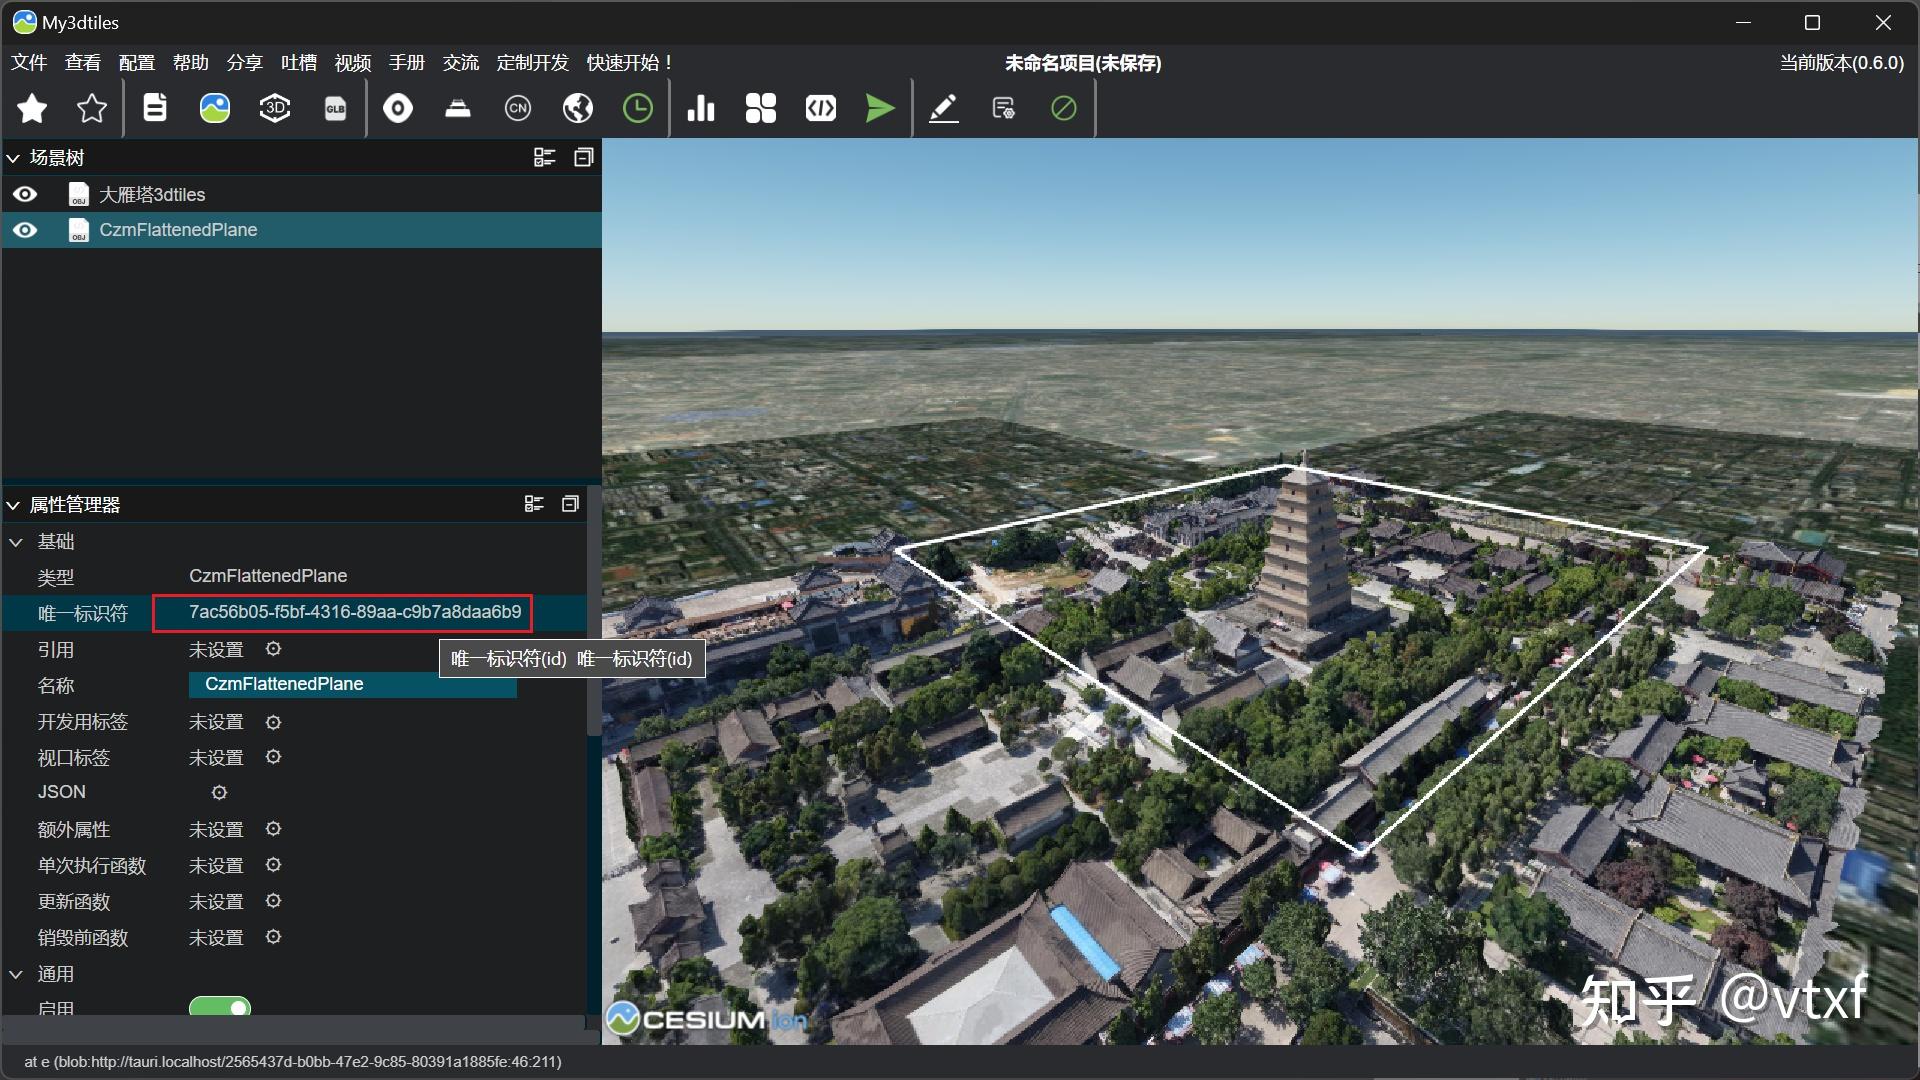Click the Cesium ion logo link
Screen dimensions: 1920x1080
[x=707, y=1018]
